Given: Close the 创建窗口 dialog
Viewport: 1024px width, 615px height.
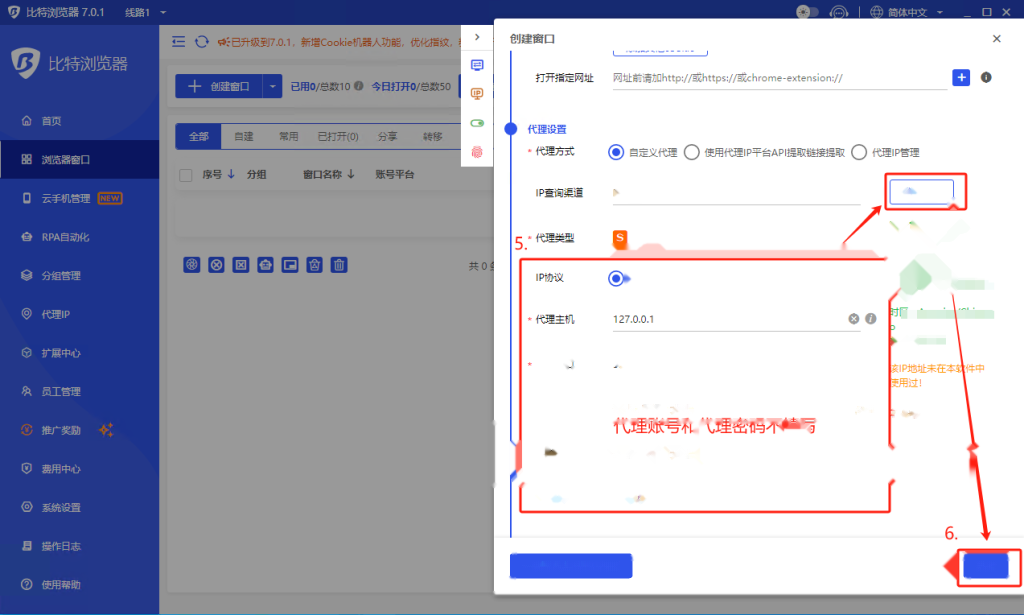Looking at the screenshot, I should 997,39.
